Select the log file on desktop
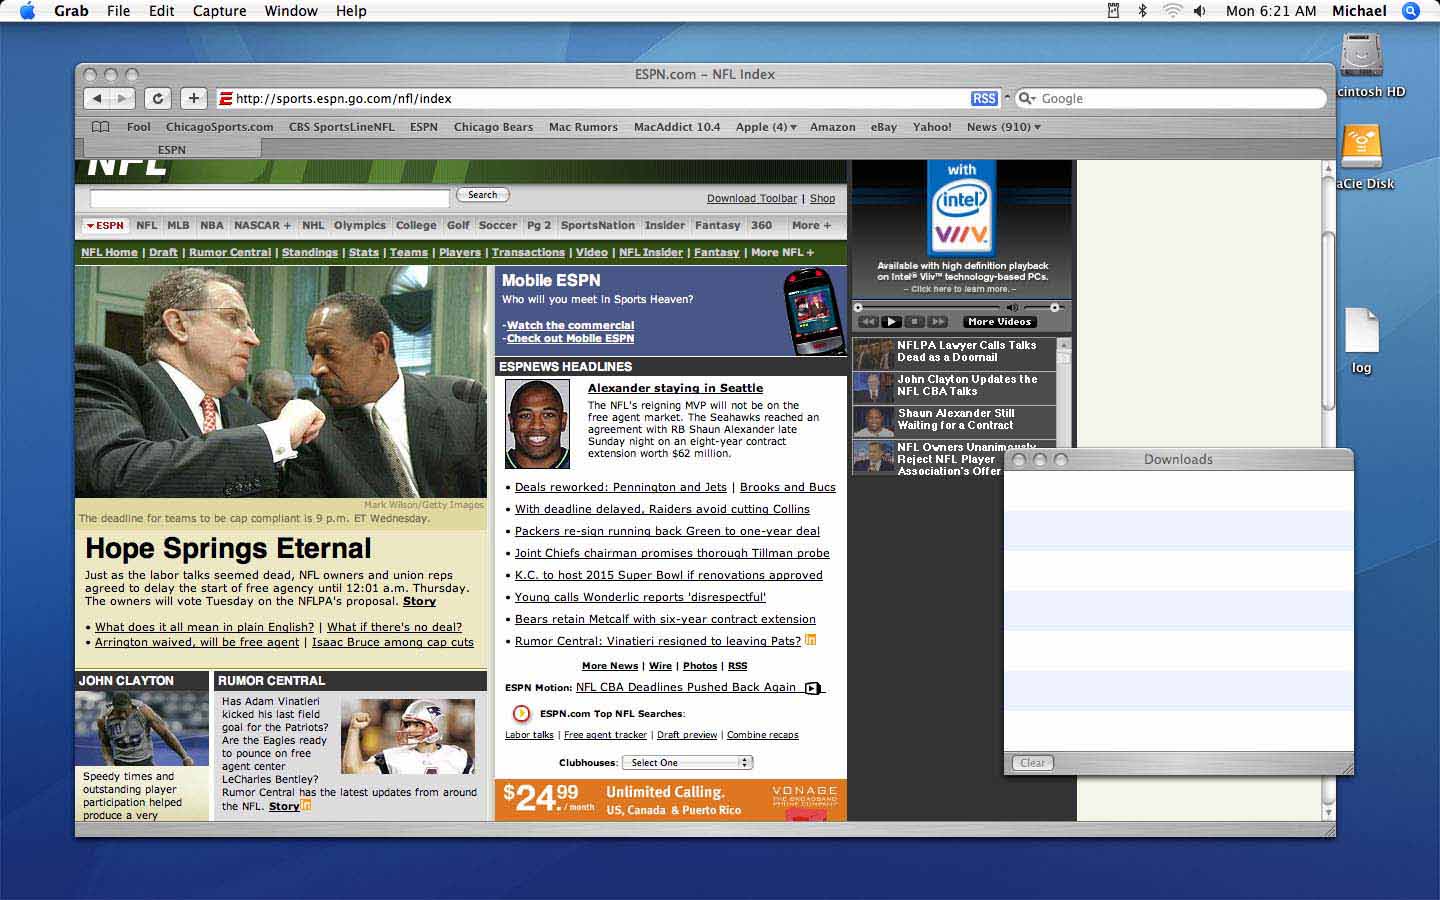Viewport: 1440px width, 900px height. coord(1361,331)
